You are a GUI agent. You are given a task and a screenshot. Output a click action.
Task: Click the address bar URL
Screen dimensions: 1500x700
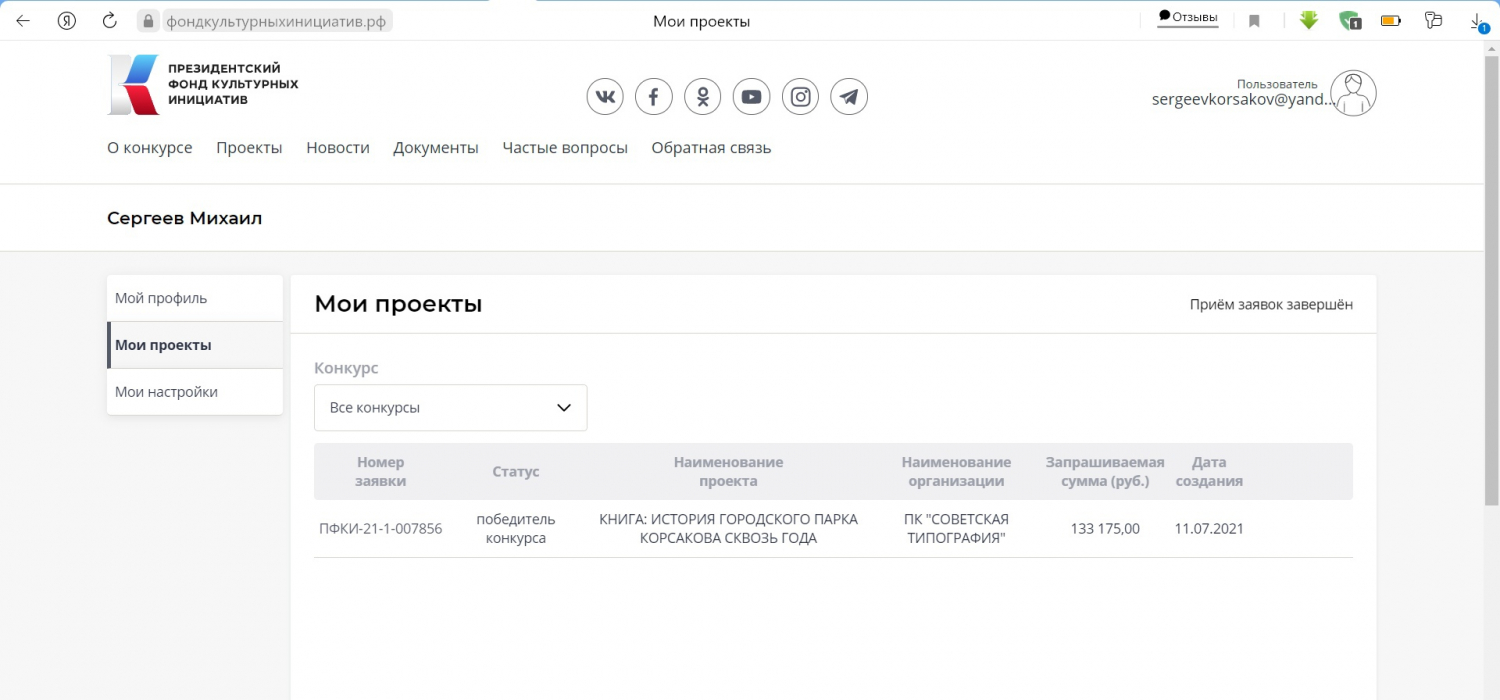click(x=276, y=21)
